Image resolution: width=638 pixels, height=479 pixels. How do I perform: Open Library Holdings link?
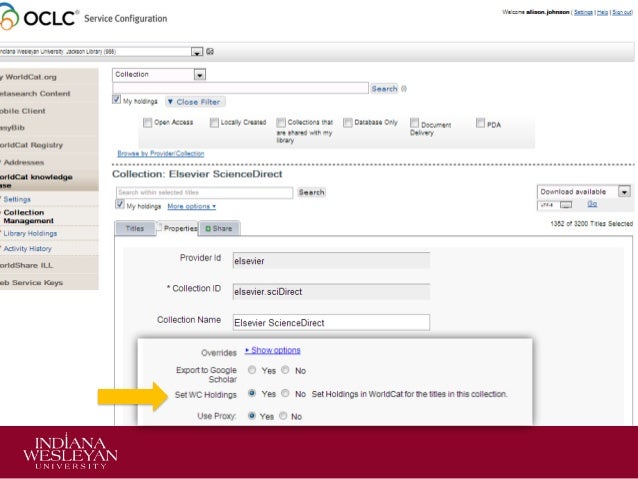(x=30, y=233)
